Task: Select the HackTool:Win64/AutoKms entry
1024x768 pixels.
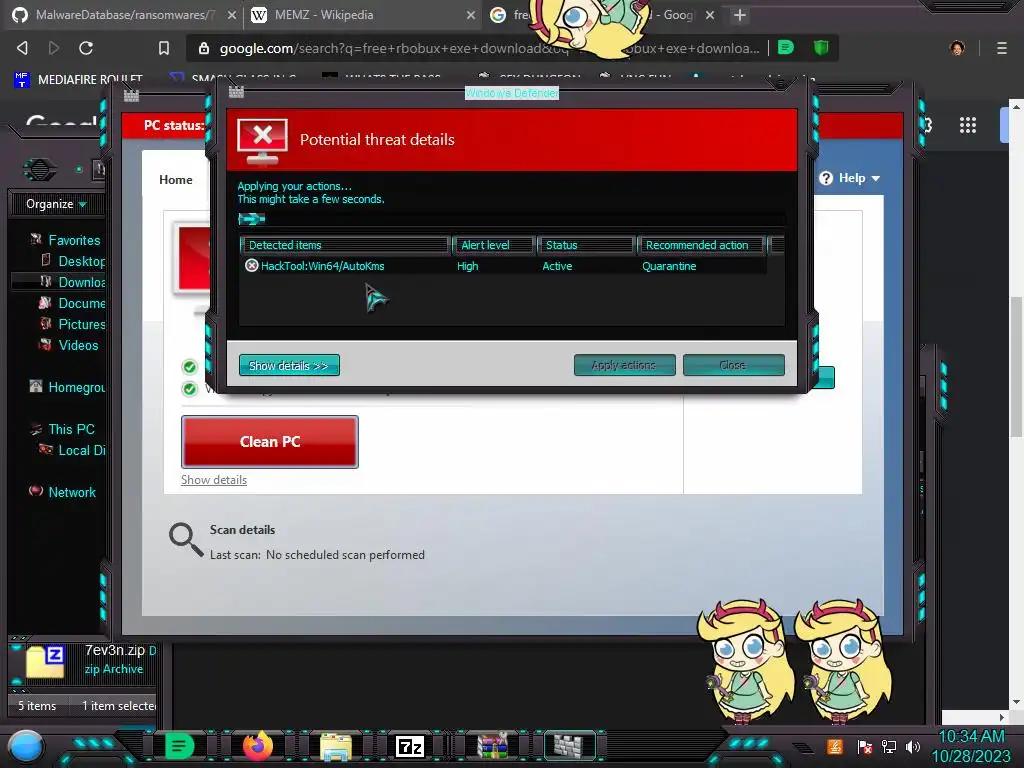Action: click(323, 266)
